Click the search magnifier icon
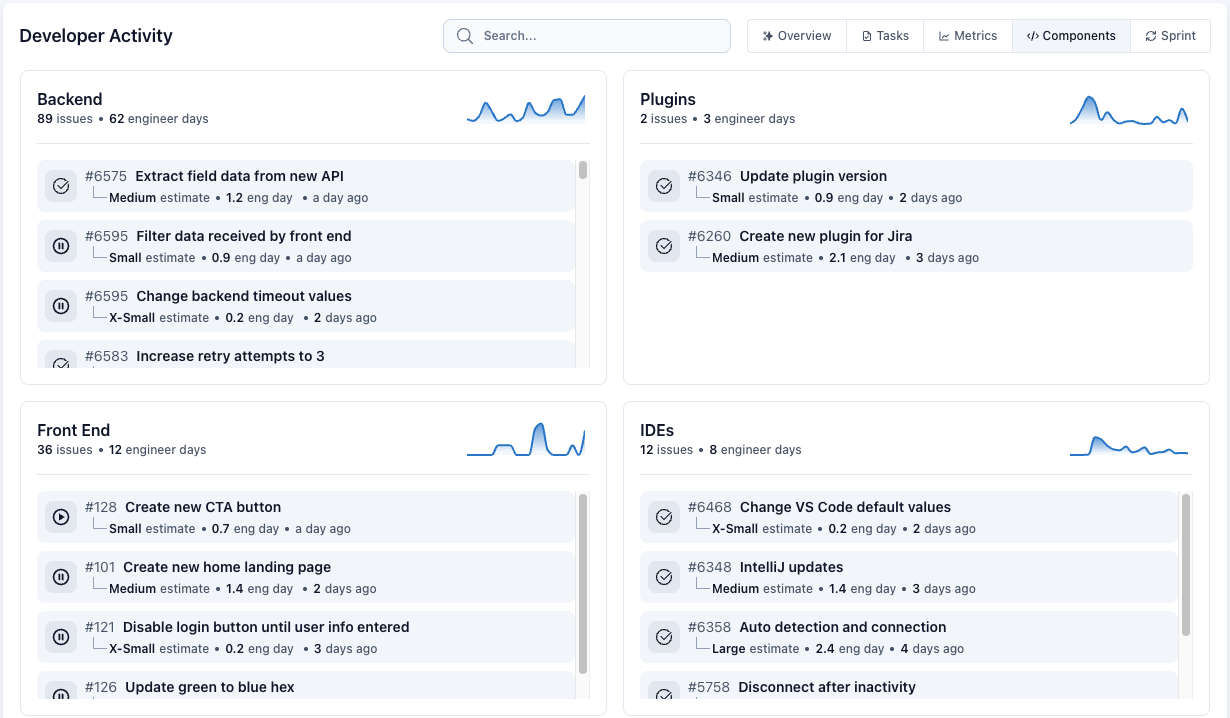 pos(464,35)
